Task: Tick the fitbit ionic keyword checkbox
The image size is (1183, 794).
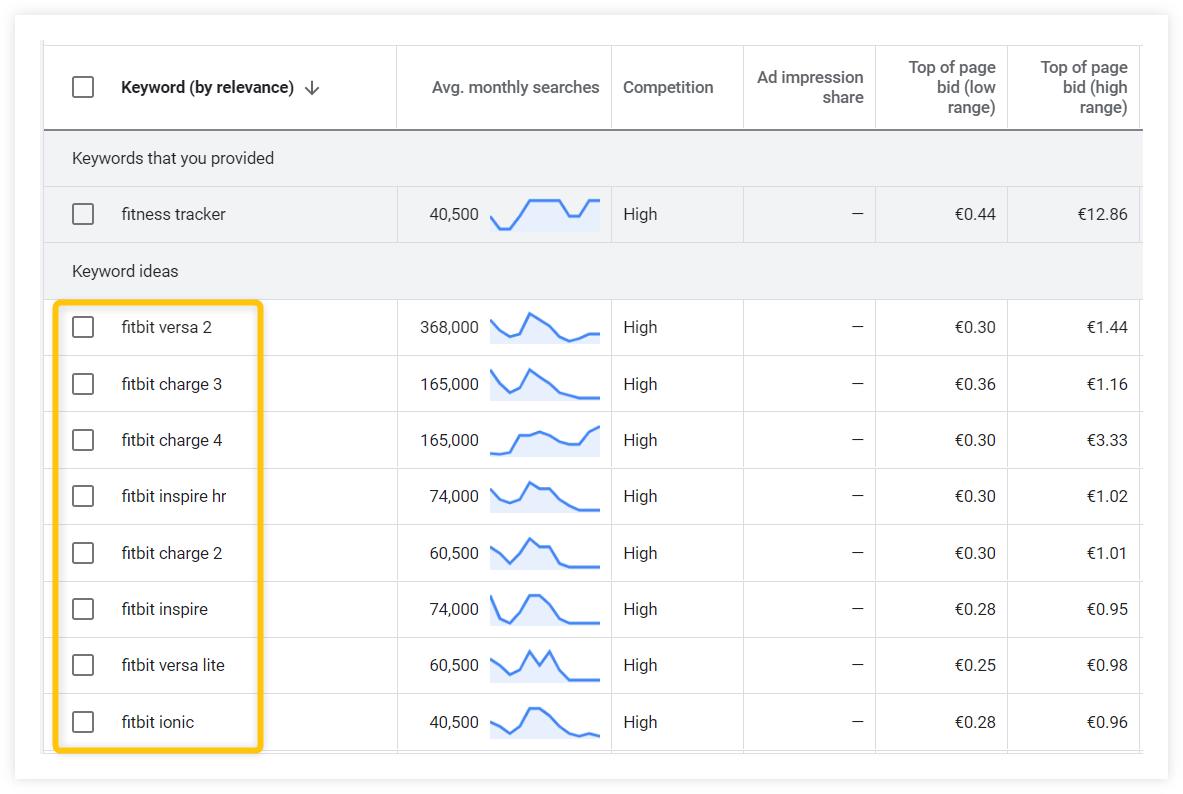Action: (83, 722)
